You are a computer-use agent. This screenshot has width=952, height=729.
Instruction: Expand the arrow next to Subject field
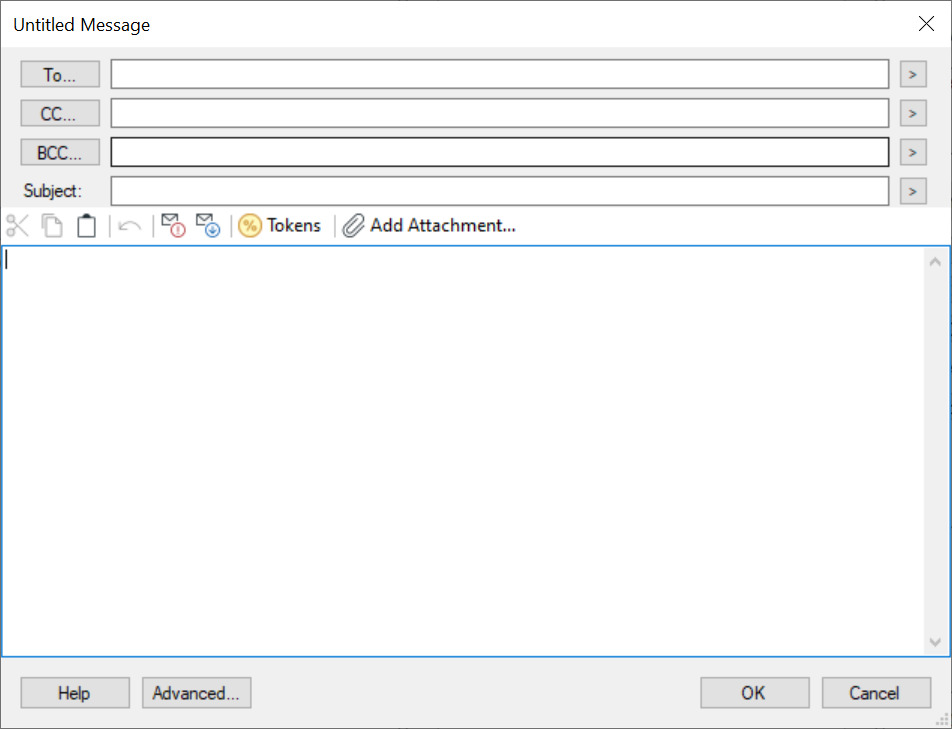click(912, 191)
